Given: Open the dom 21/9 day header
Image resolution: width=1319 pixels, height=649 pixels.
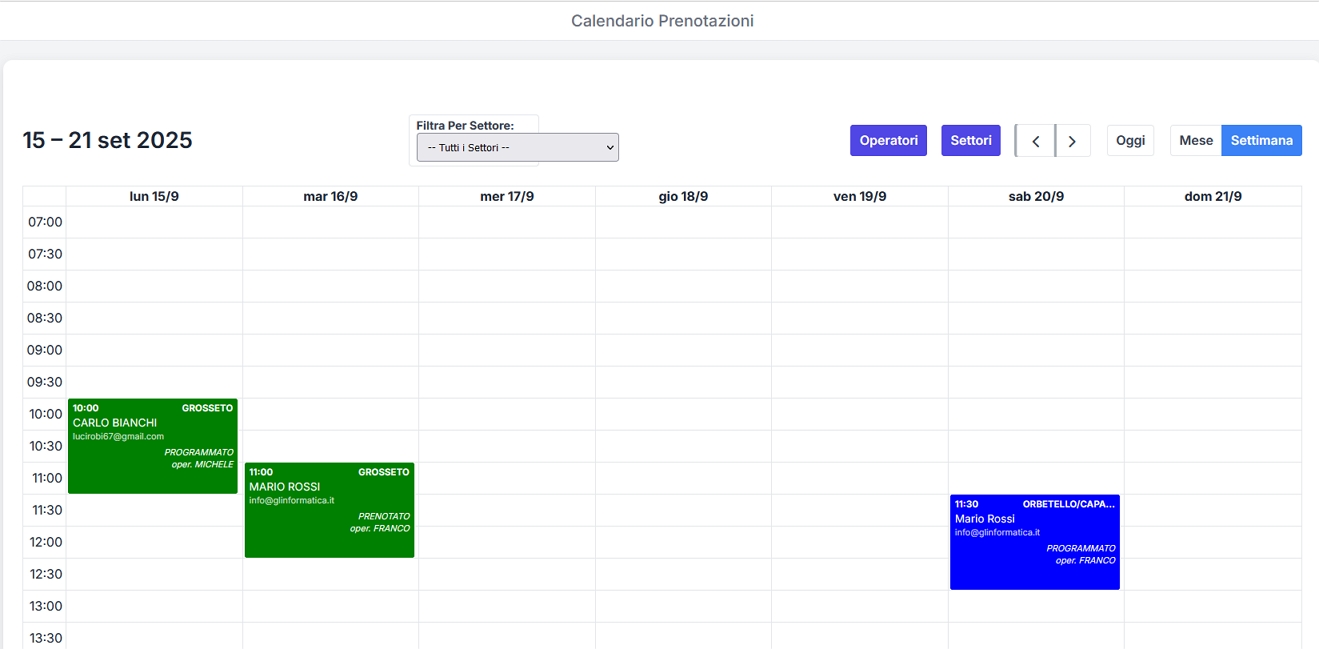Looking at the screenshot, I should click(1213, 197).
